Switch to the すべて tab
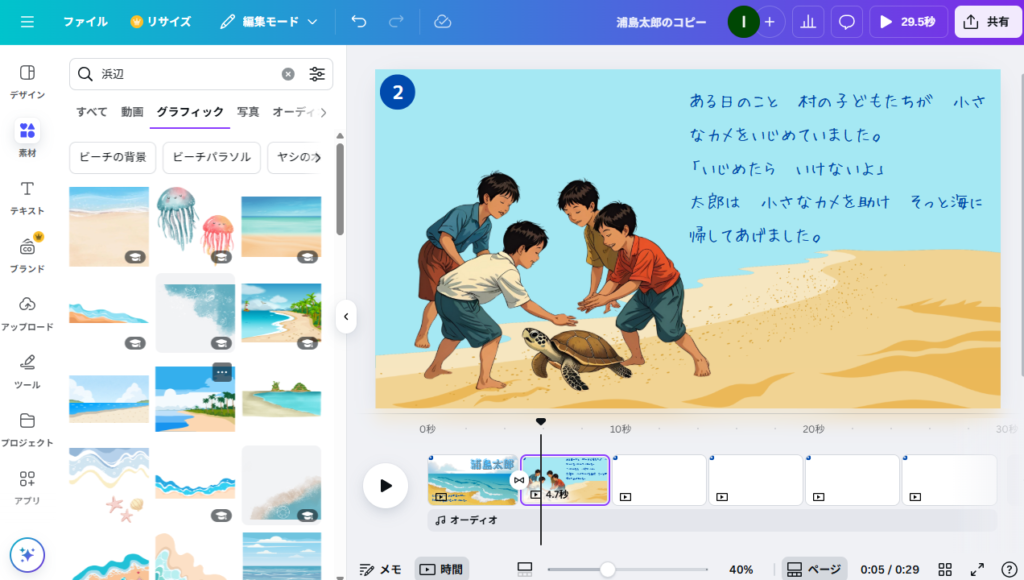The image size is (1024, 580). click(x=91, y=112)
